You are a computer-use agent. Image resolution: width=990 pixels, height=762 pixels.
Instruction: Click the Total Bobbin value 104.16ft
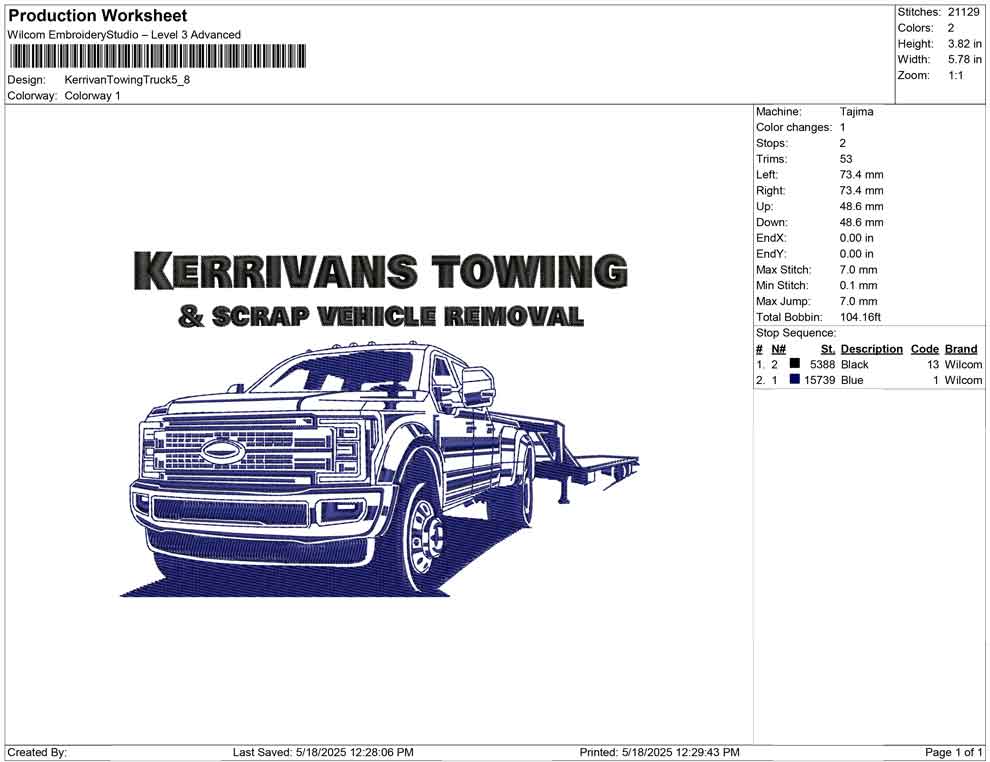coord(860,317)
